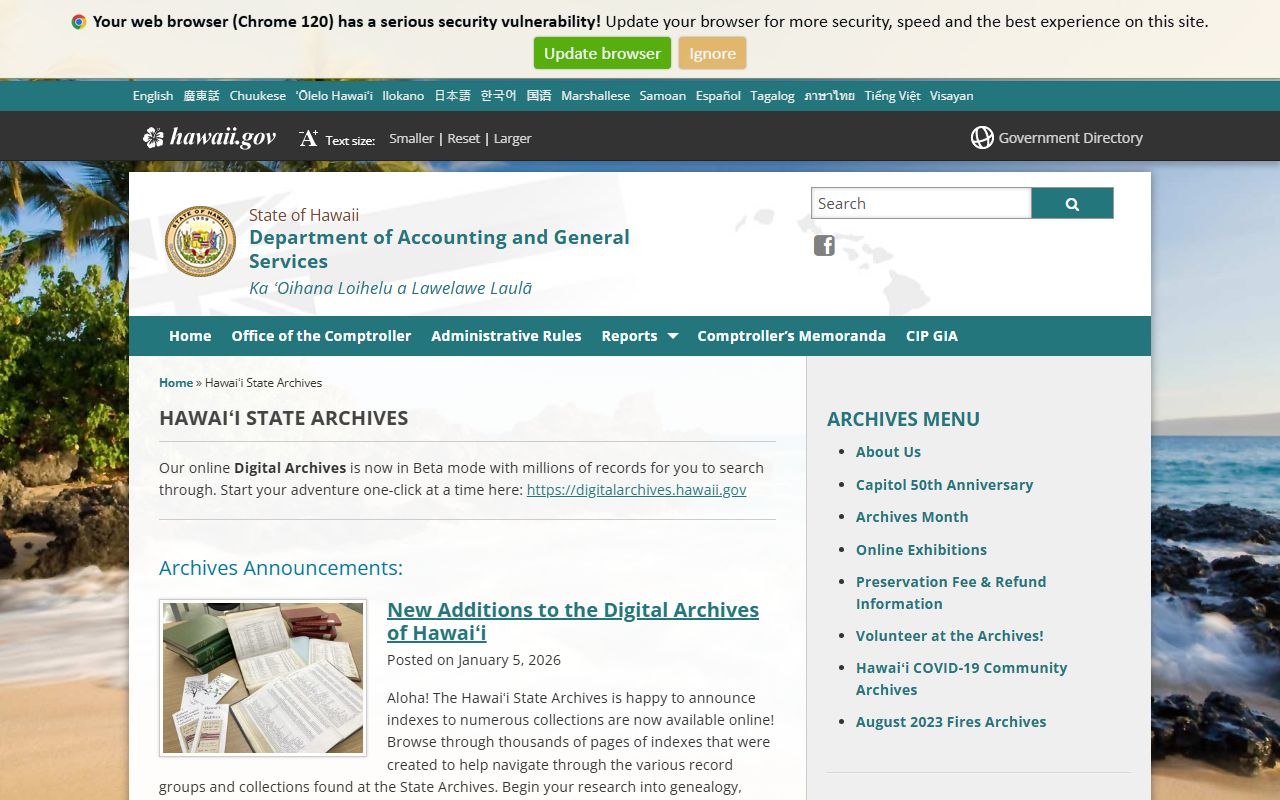
Task: Open Administrative Rules menu item
Action: click(x=506, y=336)
